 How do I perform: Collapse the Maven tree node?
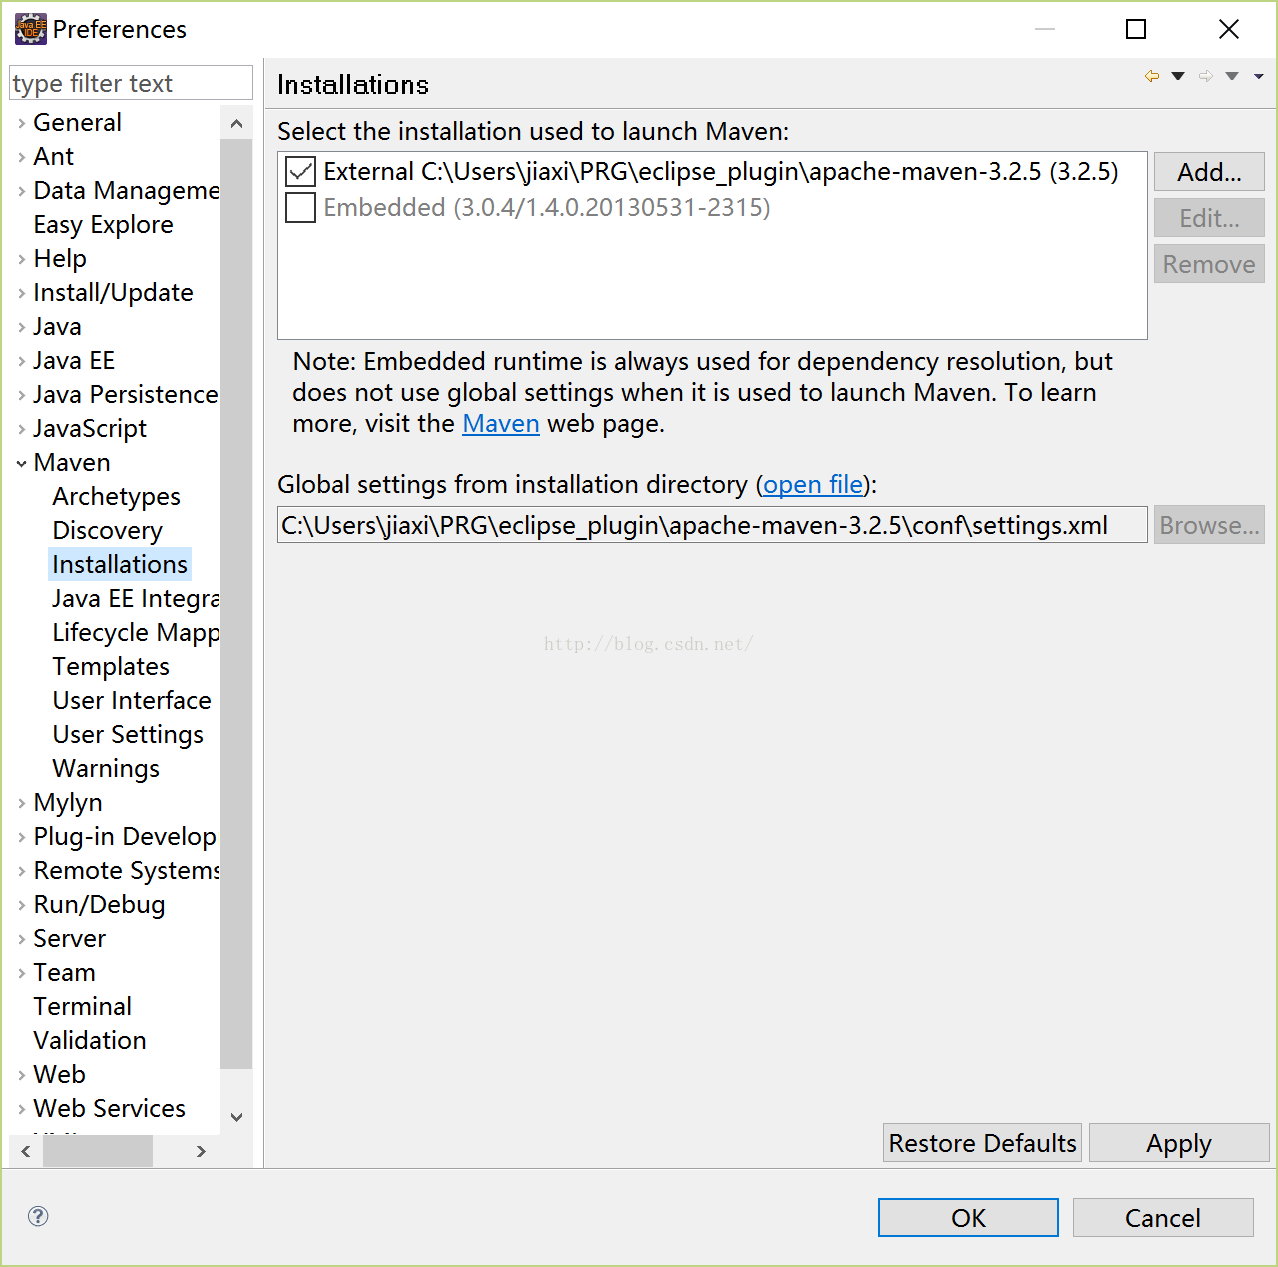pos(22,463)
